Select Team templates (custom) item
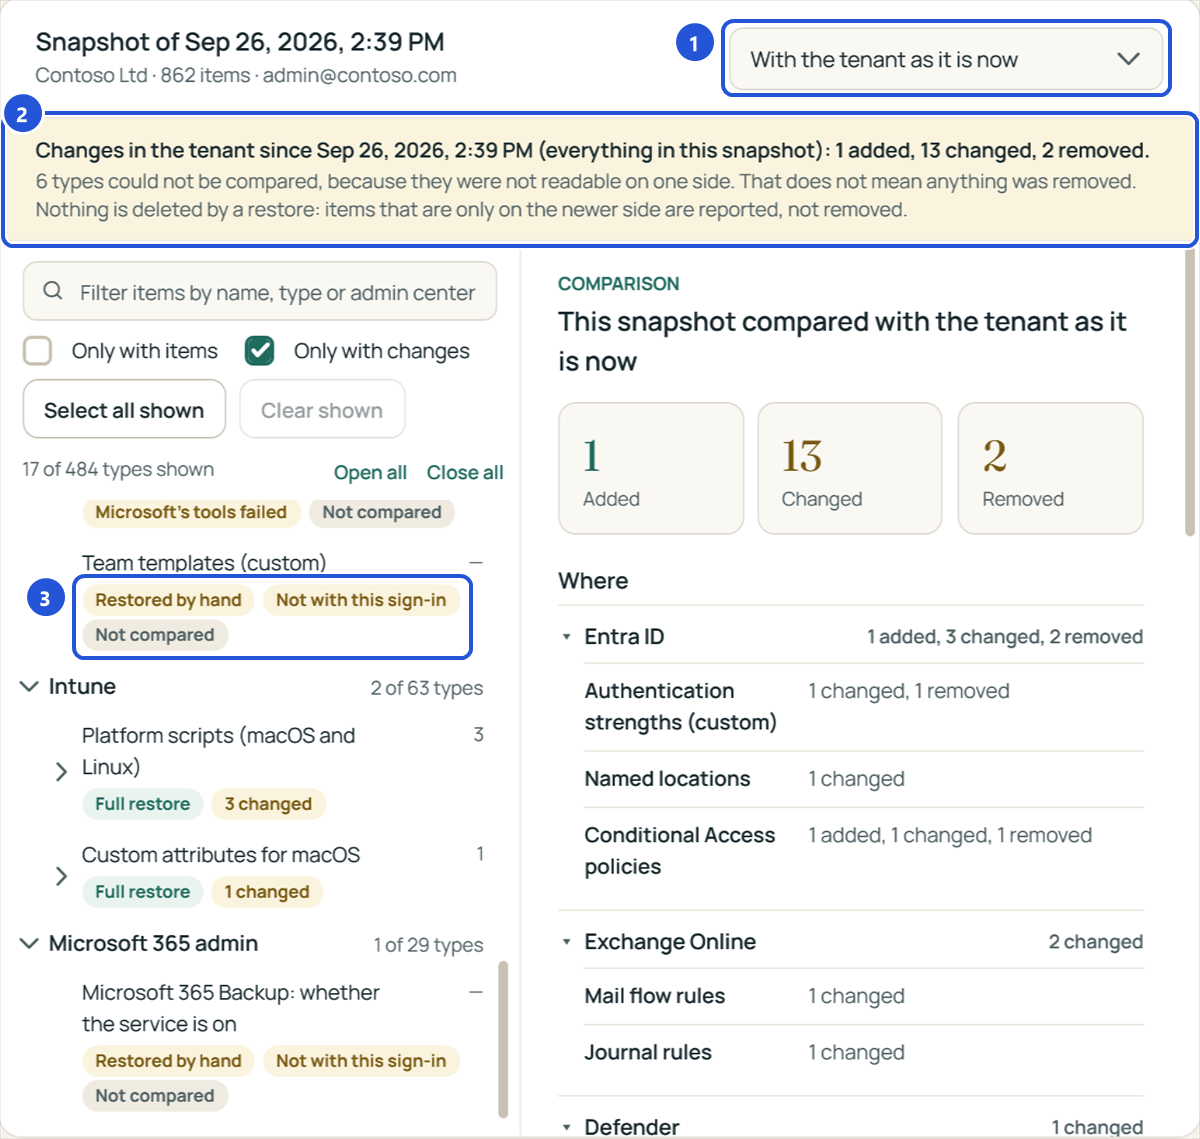 pos(204,563)
